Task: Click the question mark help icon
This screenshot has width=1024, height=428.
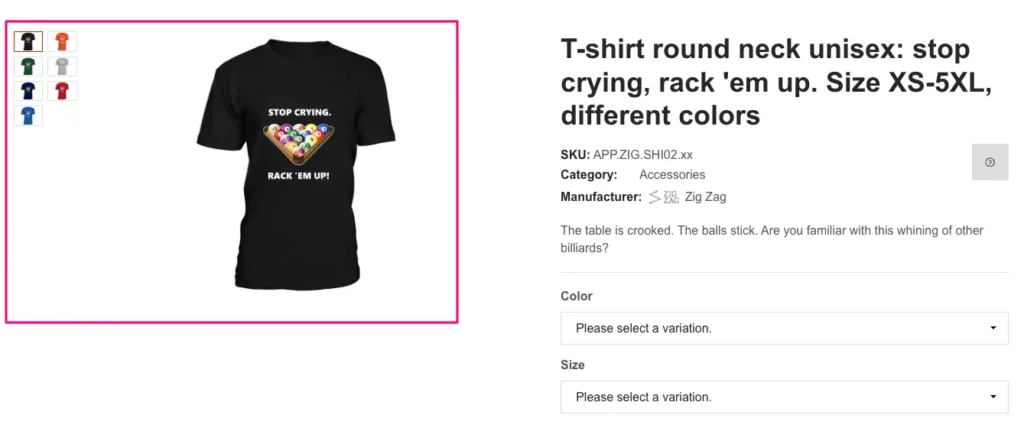Action: pyautogui.click(x=989, y=162)
